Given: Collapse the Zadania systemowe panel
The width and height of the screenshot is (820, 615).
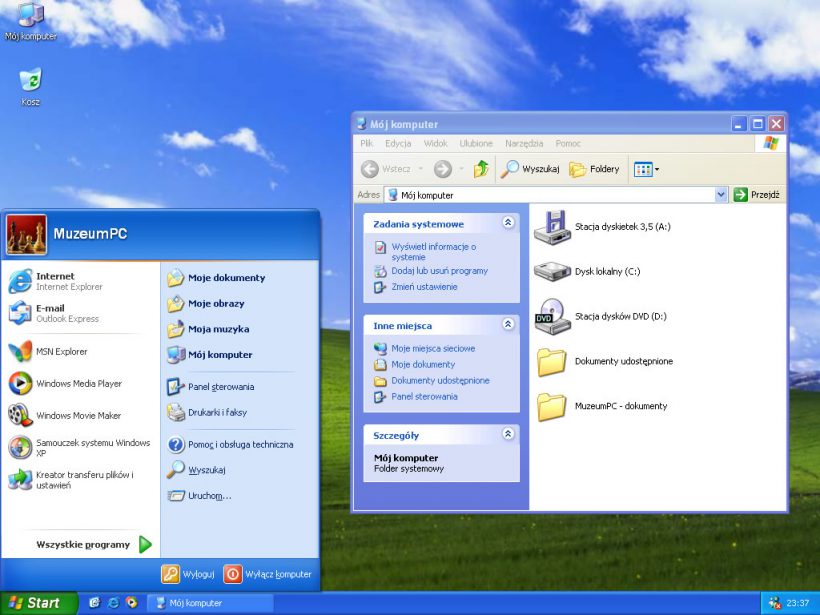Looking at the screenshot, I should (x=508, y=224).
